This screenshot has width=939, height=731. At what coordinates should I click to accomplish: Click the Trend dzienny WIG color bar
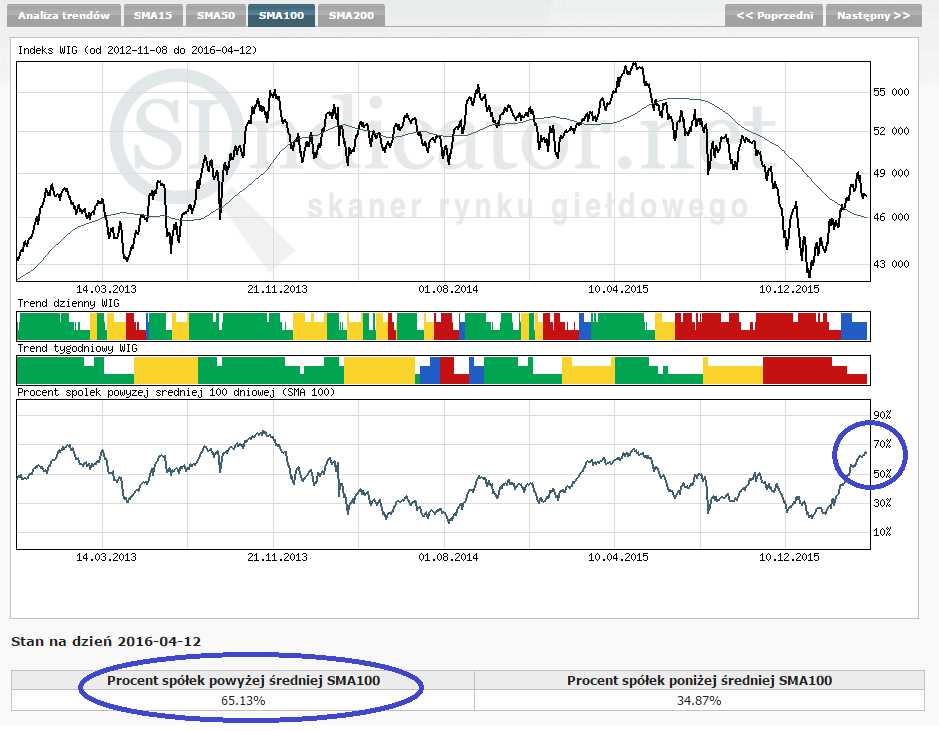(442, 326)
